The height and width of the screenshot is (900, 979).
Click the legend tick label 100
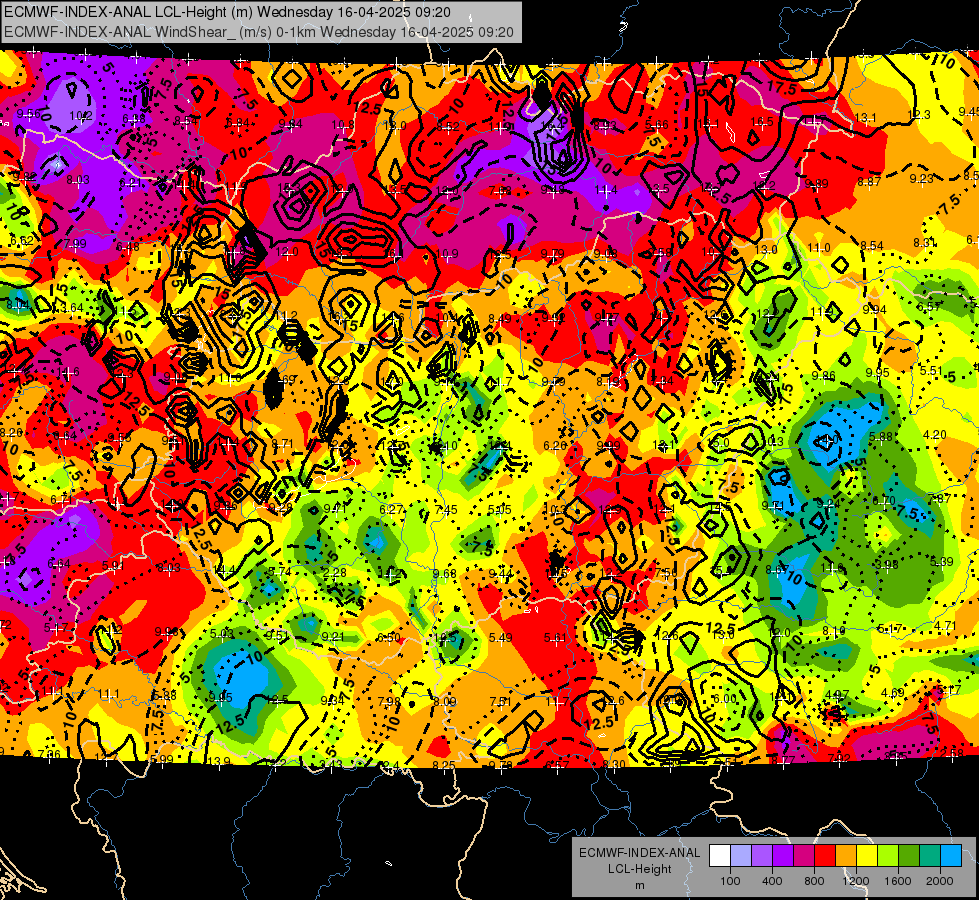tap(730, 881)
